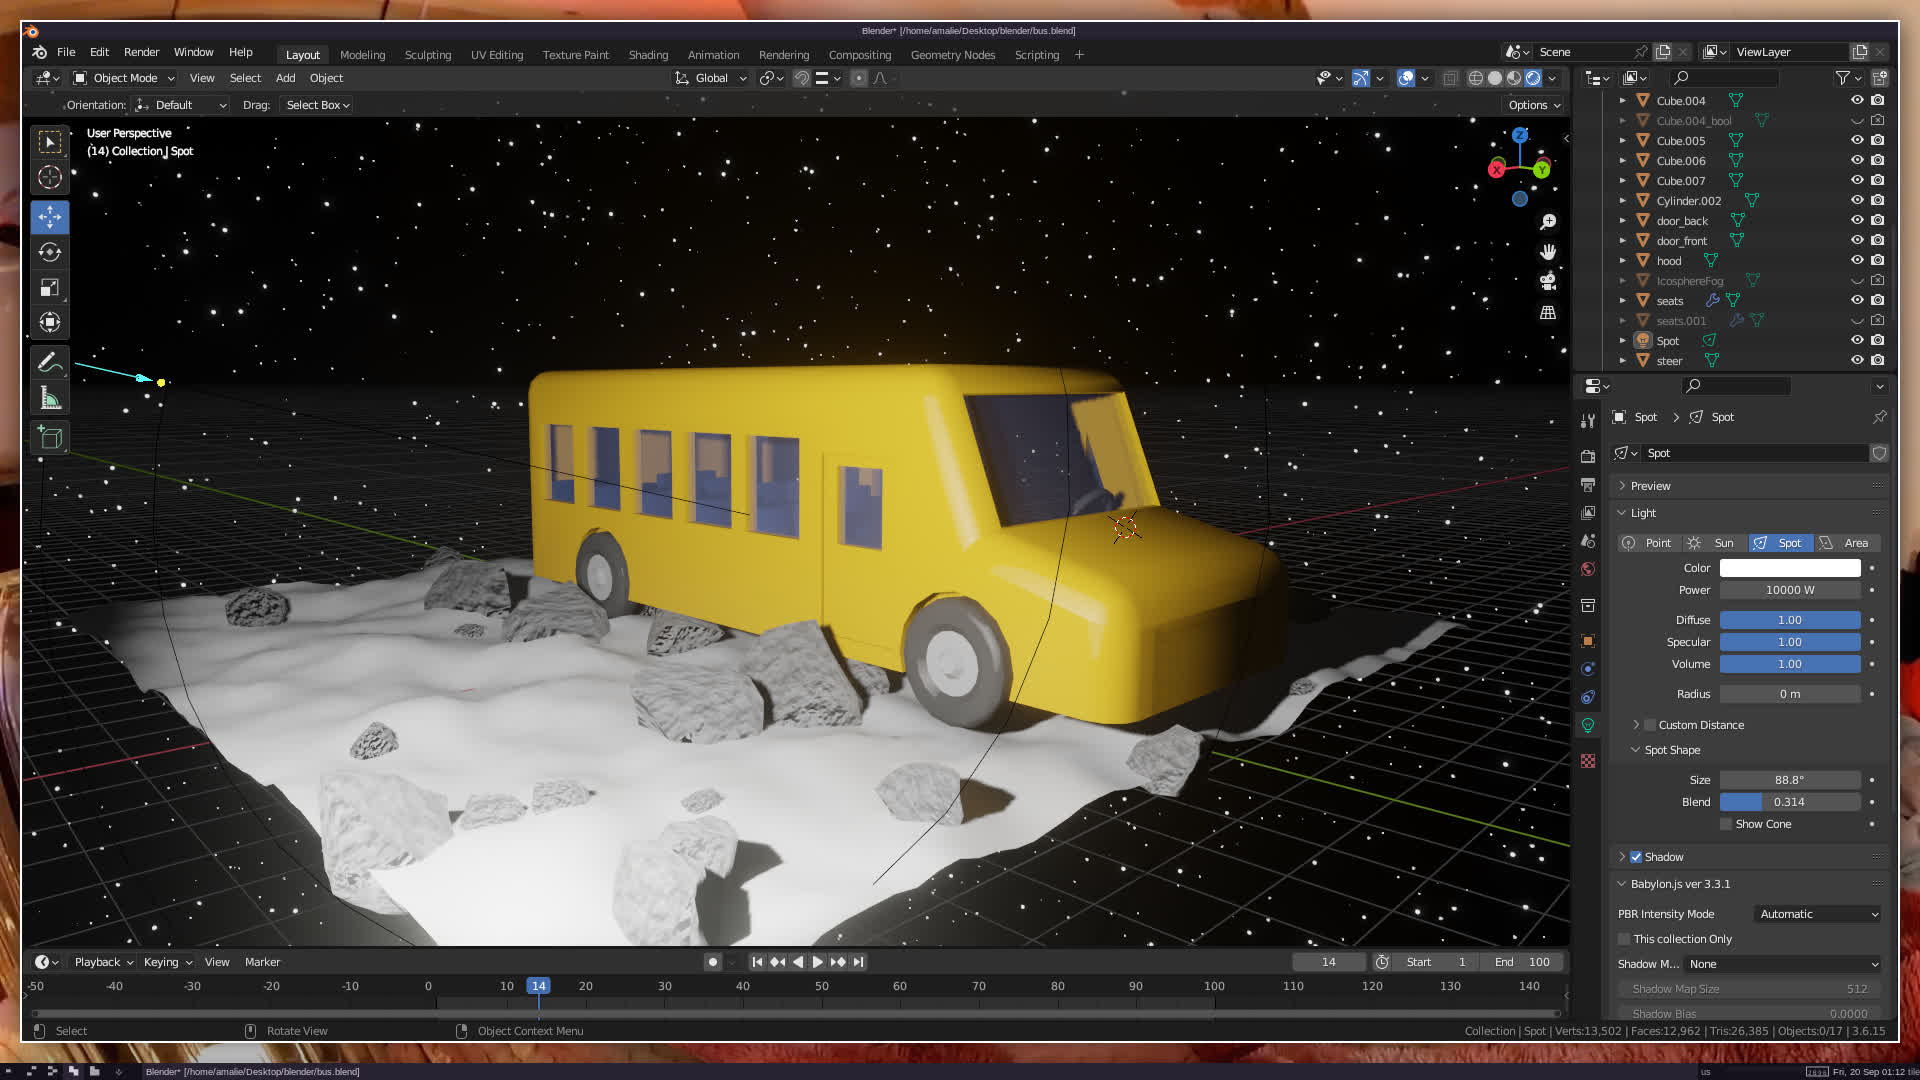Screen dimensions: 1920x1080
Task: Click the Power value field
Action: tap(1789, 590)
